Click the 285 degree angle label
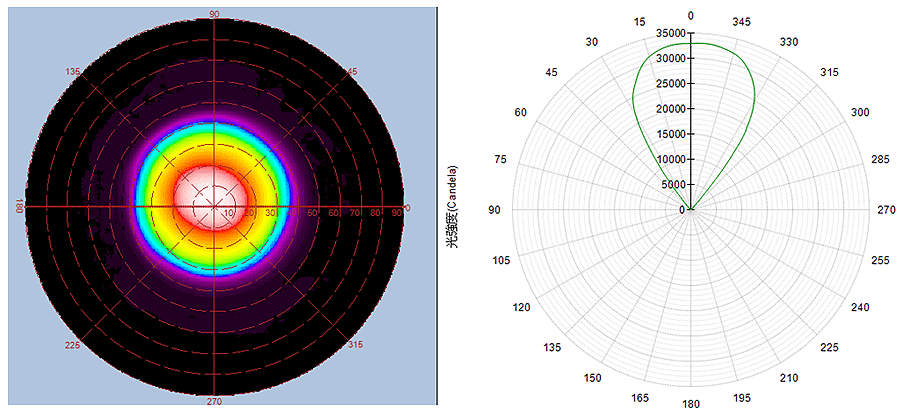This screenshot has width=900, height=412. pos(879,159)
